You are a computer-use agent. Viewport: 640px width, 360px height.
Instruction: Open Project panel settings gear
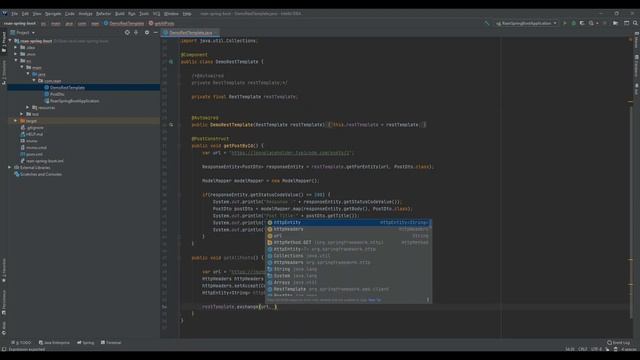point(147,32)
